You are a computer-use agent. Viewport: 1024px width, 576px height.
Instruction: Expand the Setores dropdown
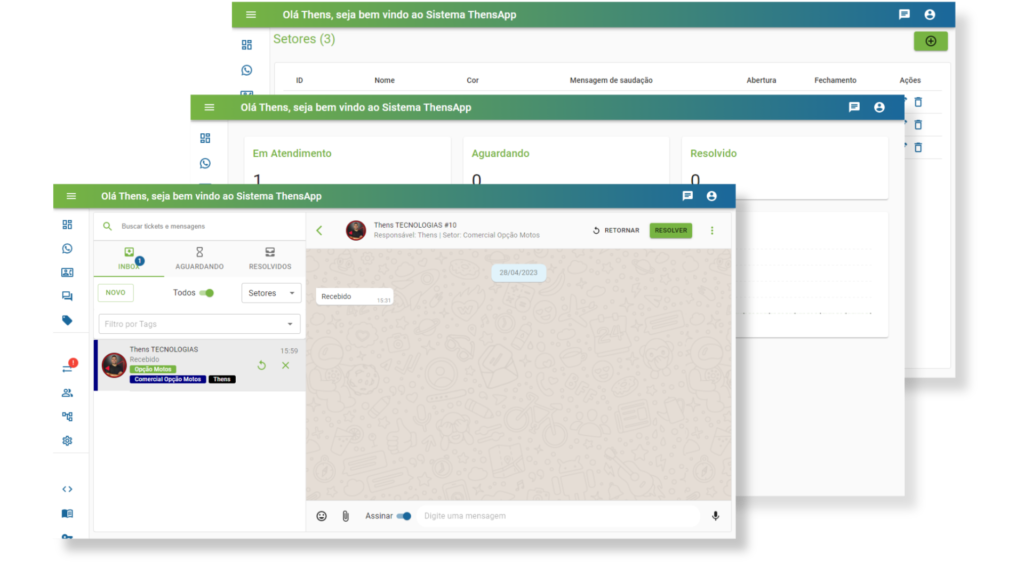coord(271,293)
